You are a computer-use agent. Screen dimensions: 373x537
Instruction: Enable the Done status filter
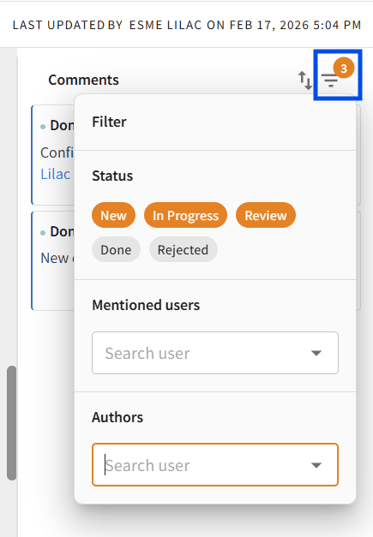click(116, 250)
